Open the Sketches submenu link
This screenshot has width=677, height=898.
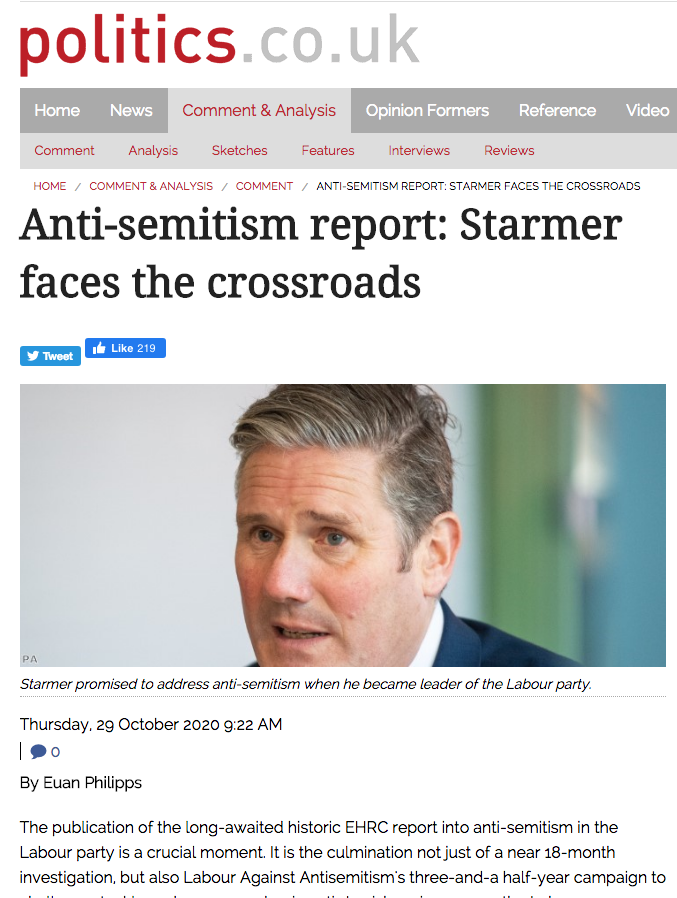point(239,150)
